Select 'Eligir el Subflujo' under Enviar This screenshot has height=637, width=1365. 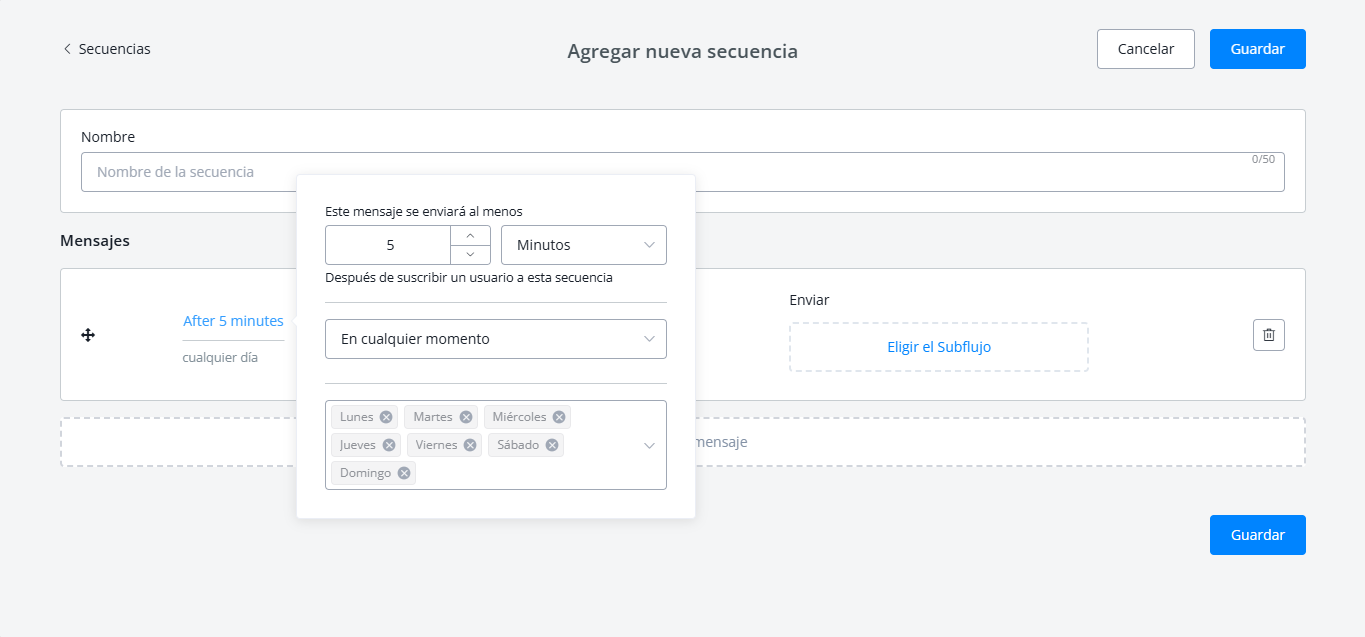pos(938,346)
